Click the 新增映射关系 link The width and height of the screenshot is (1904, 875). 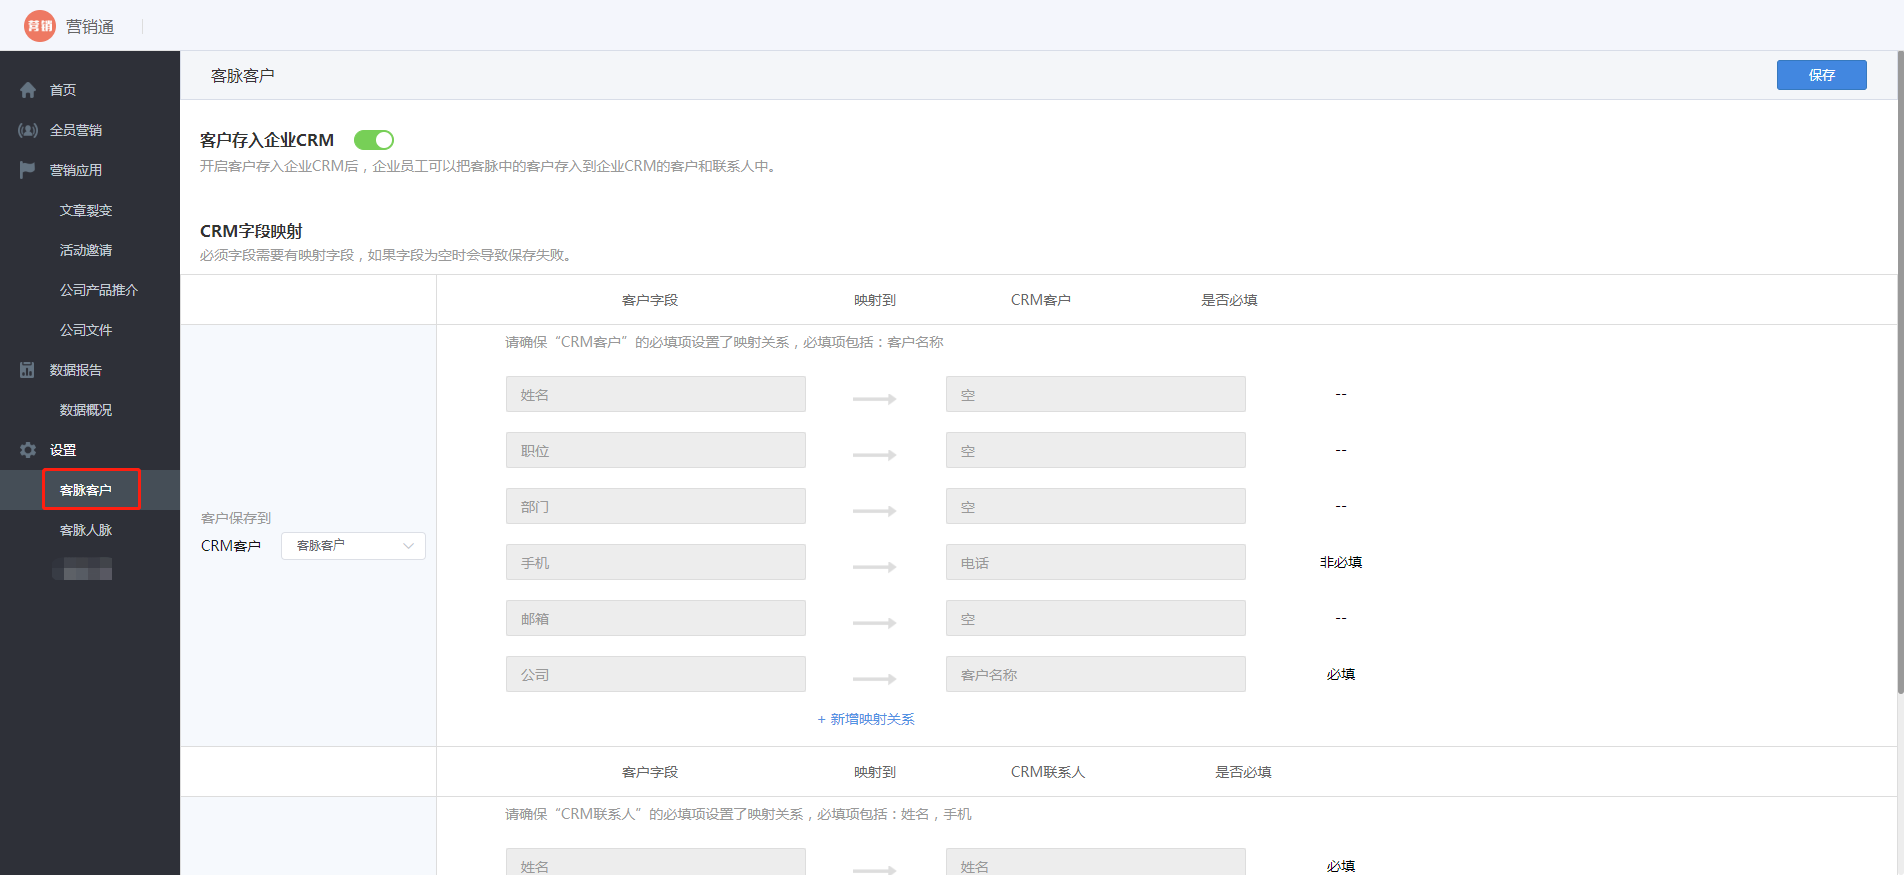tap(866, 719)
